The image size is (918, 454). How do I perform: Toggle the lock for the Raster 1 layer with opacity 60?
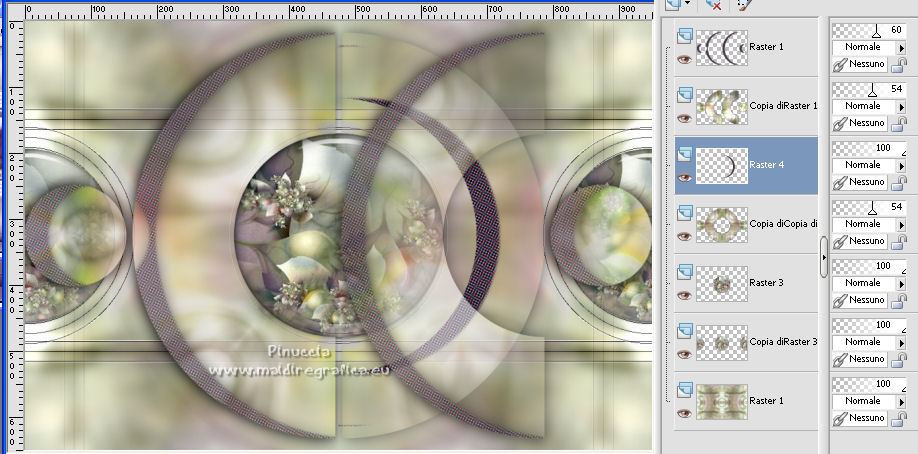[898, 65]
